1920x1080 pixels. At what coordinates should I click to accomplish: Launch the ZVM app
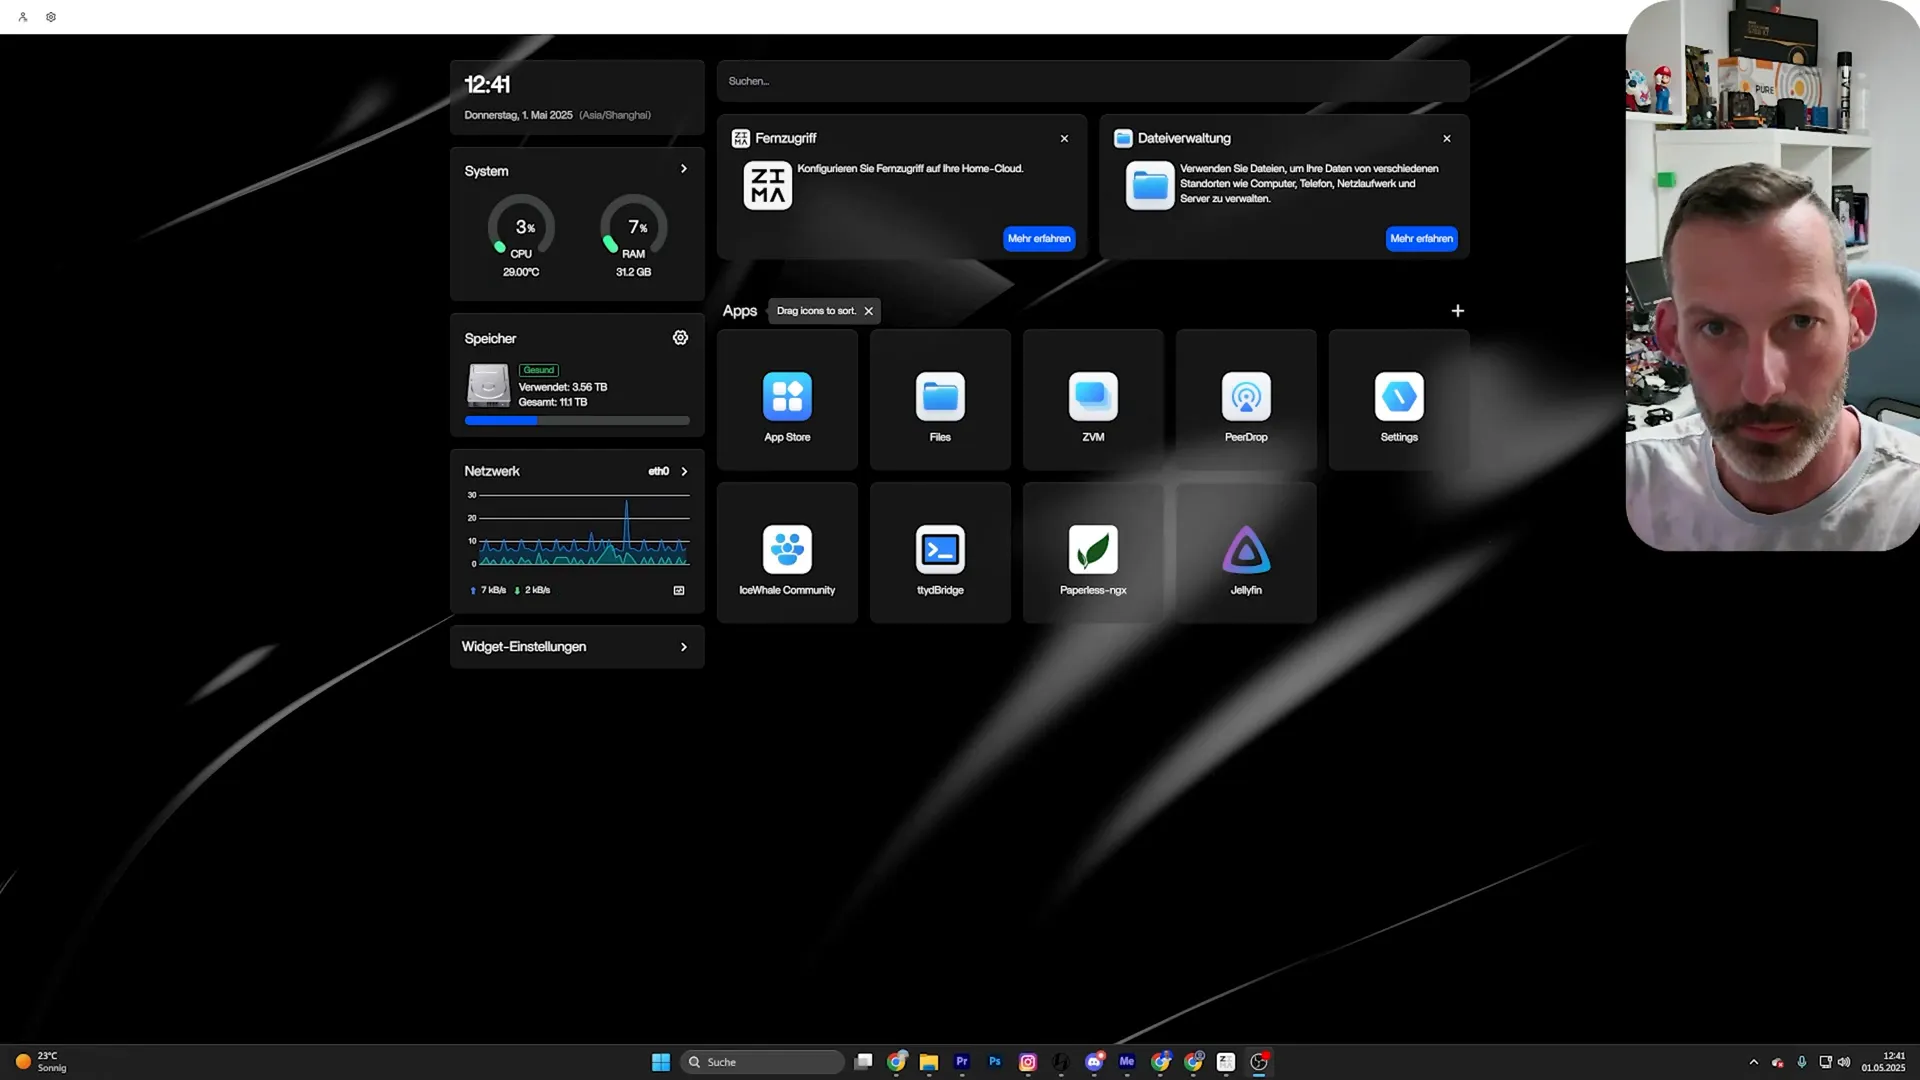(1093, 400)
